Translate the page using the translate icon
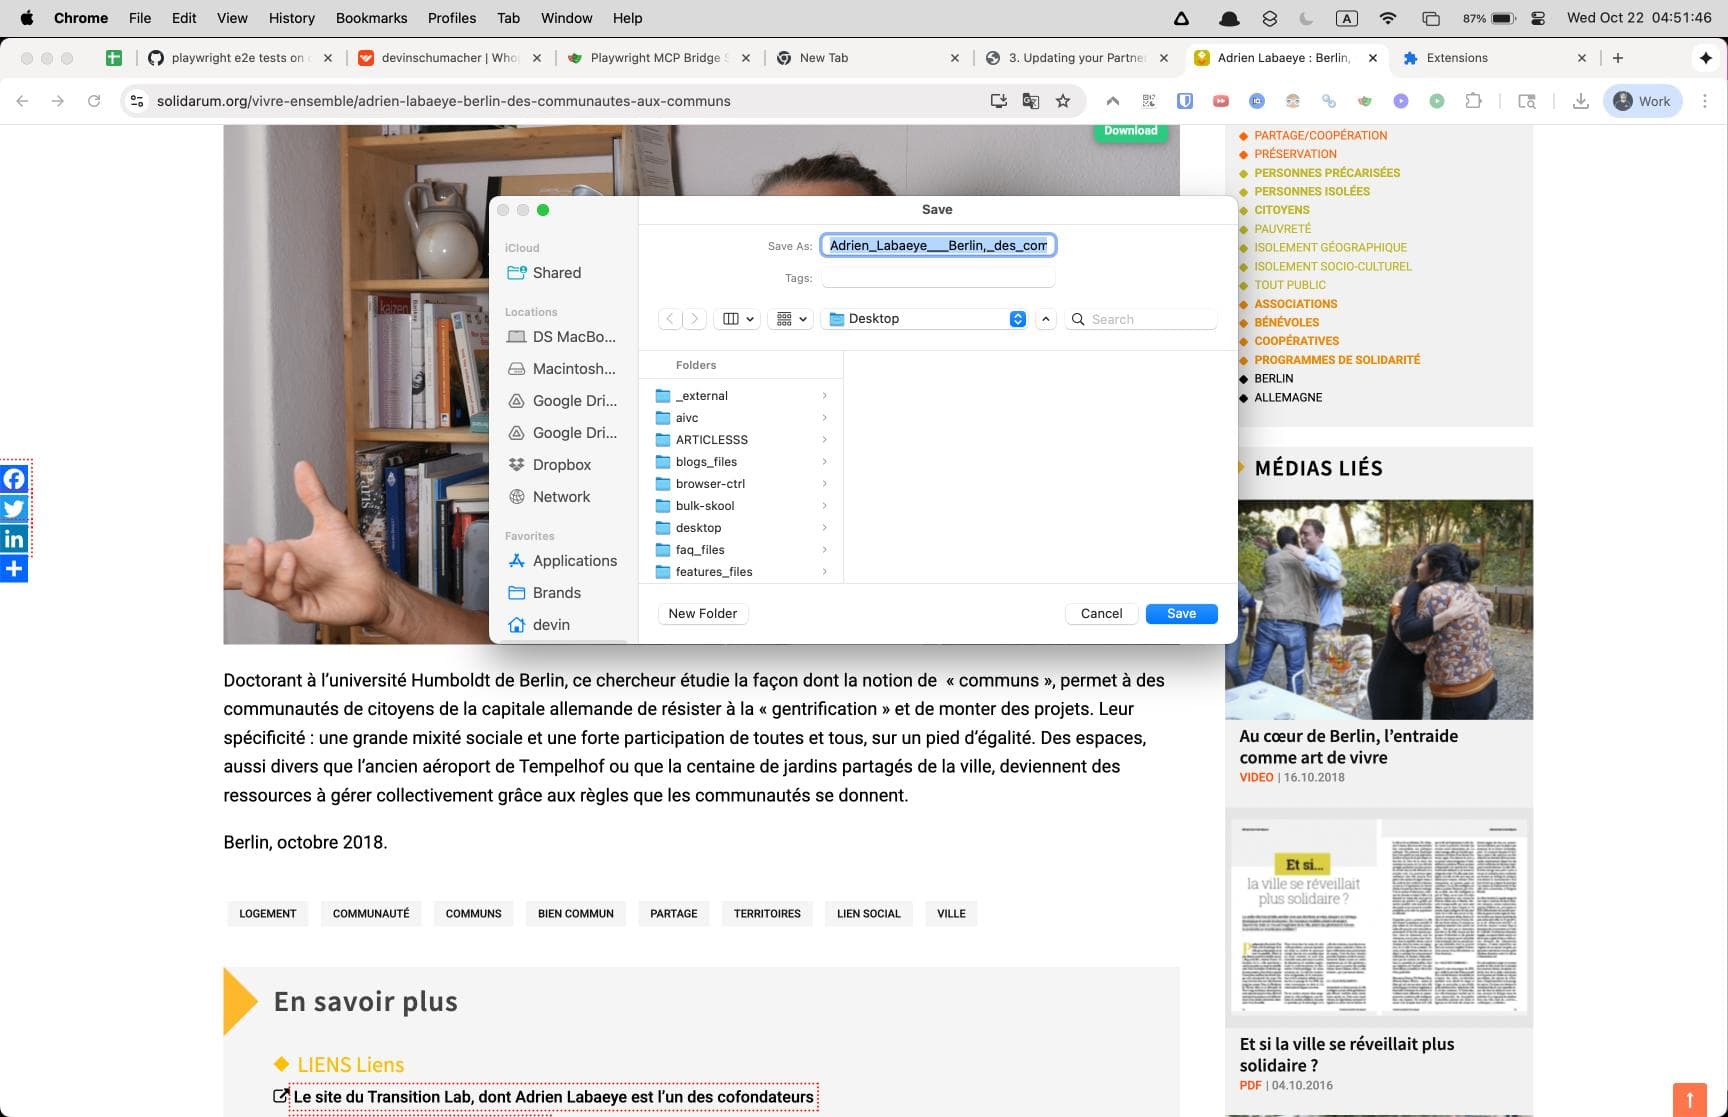This screenshot has width=1728, height=1117. point(1031,100)
